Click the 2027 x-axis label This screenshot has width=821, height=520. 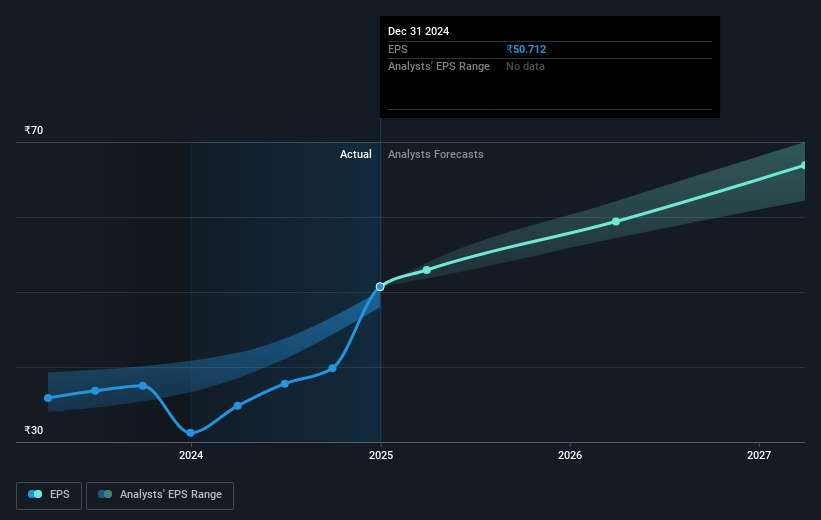pos(759,455)
